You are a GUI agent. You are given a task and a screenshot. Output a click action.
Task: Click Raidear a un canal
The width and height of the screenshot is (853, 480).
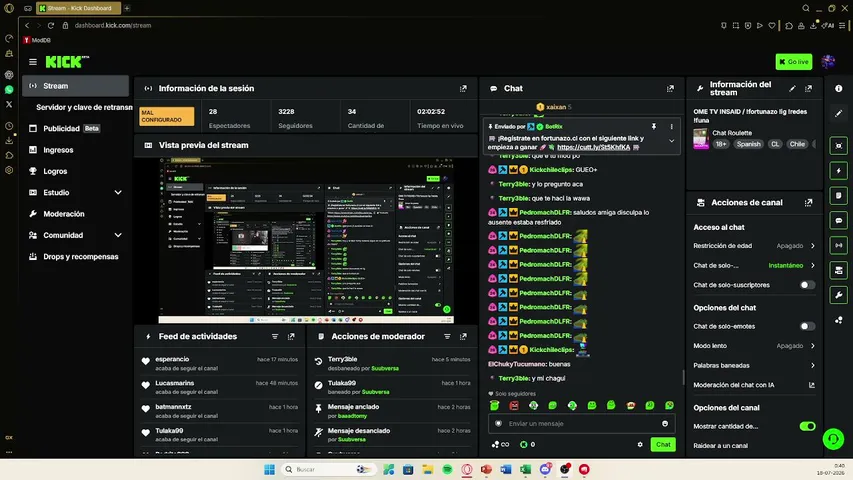pyautogui.click(x=720, y=446)
